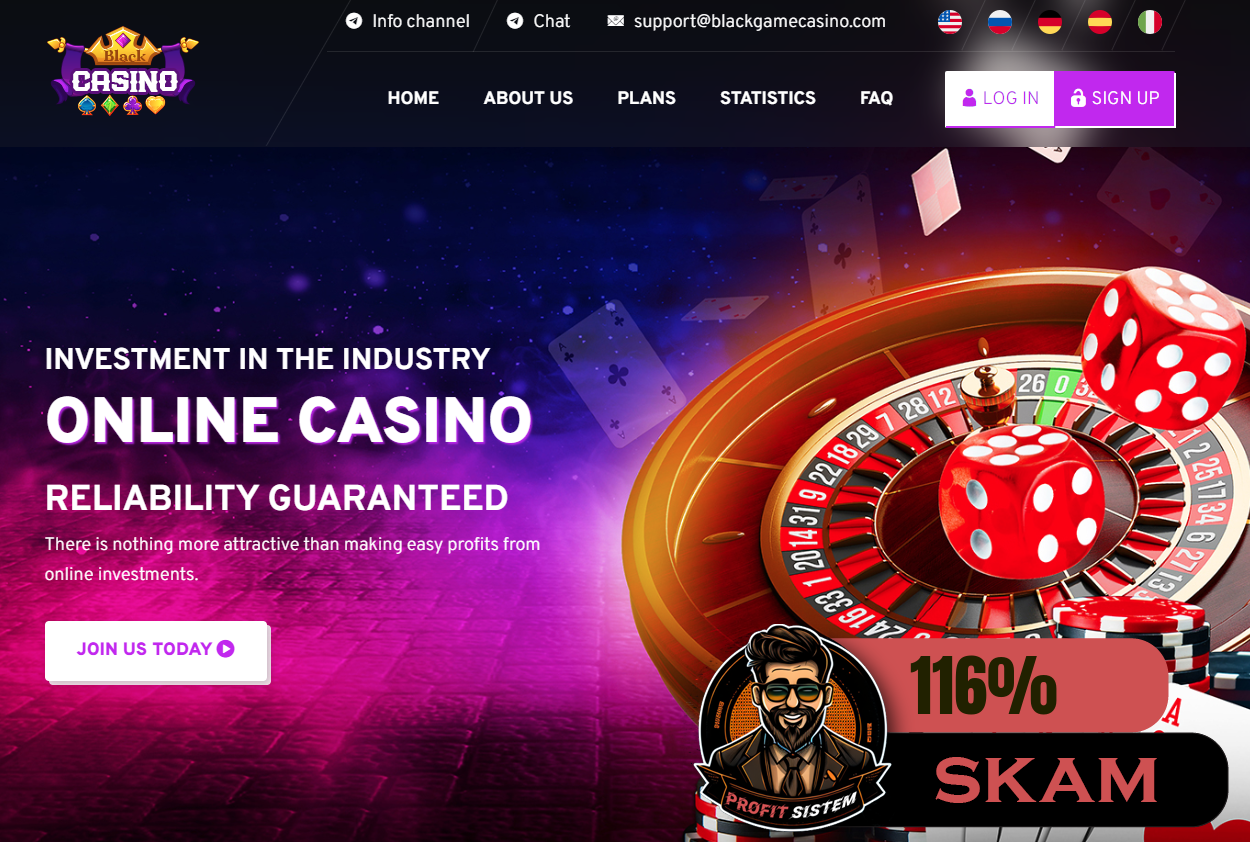The width and height of the screenshot is (1250, 842).
Task: Click the LOG IN button
Action: (1000, 99)
